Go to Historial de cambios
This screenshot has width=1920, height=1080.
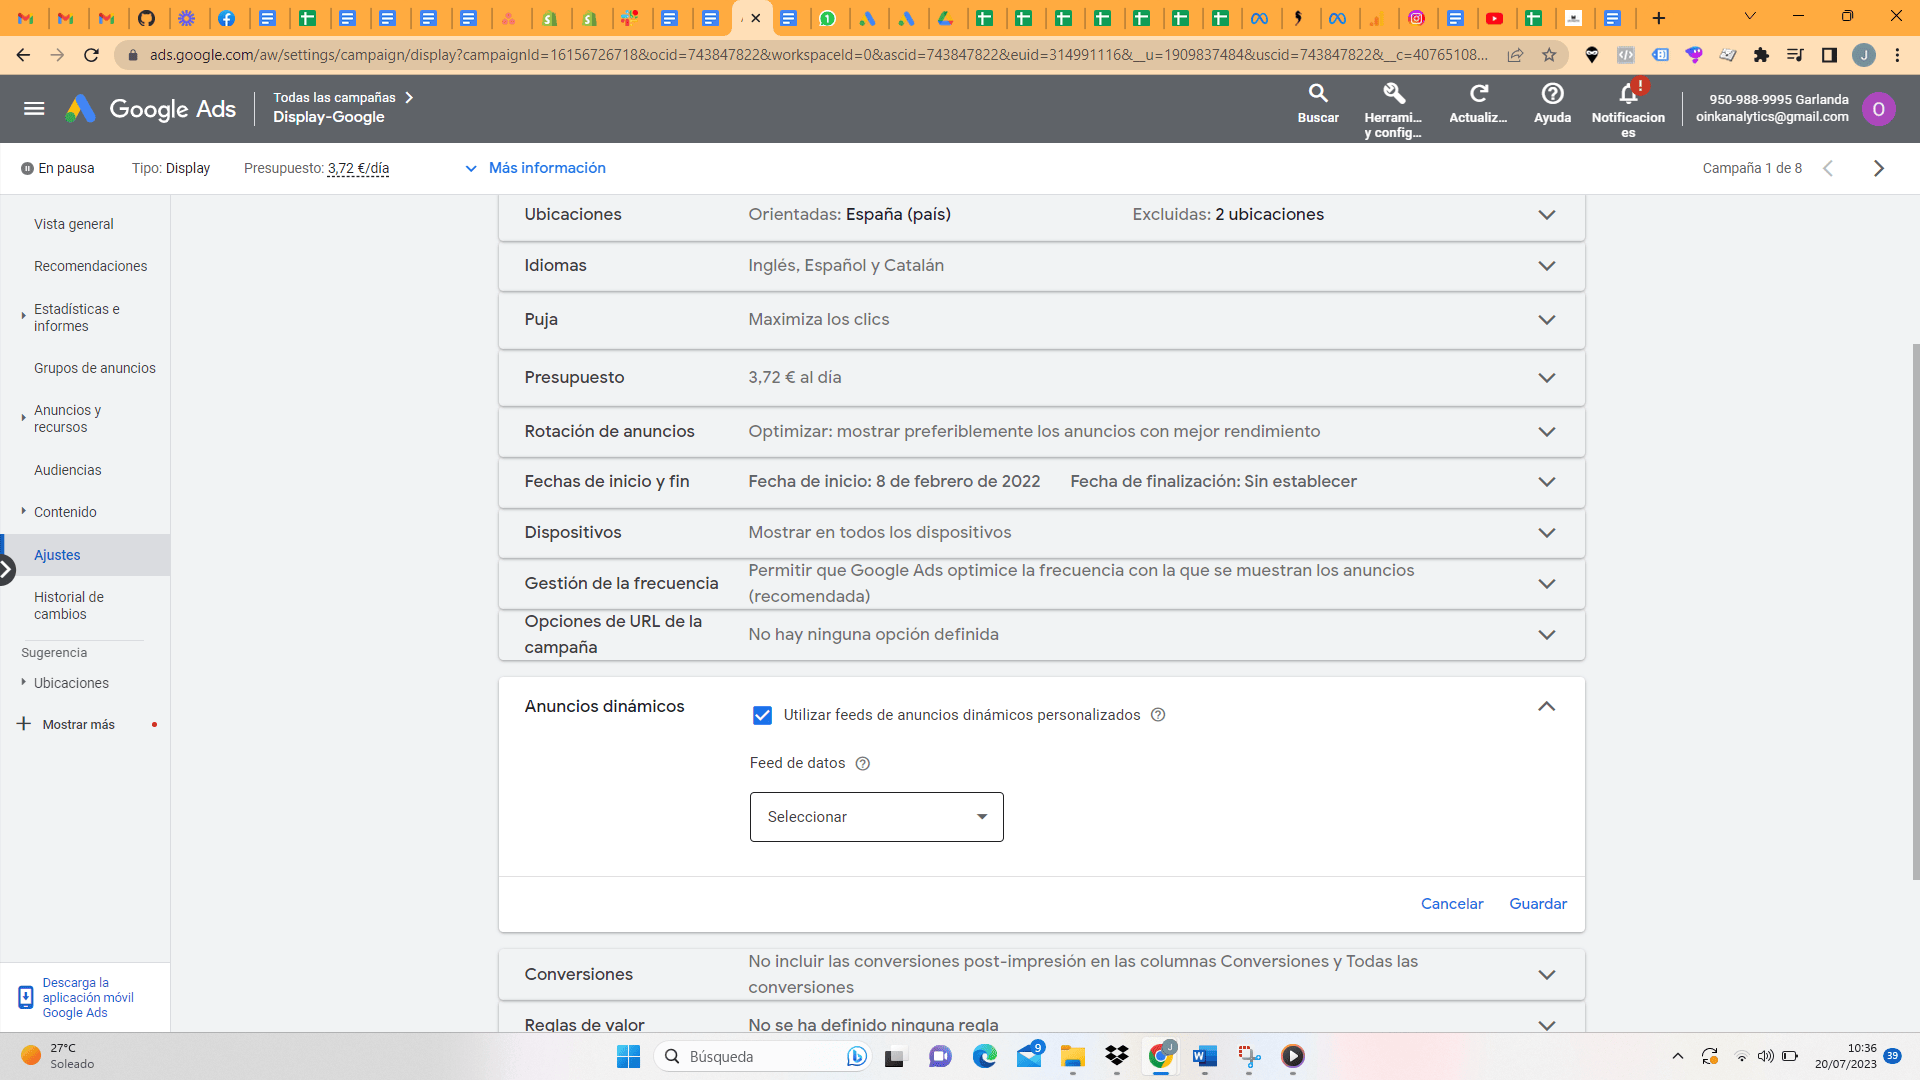[69, 605]
